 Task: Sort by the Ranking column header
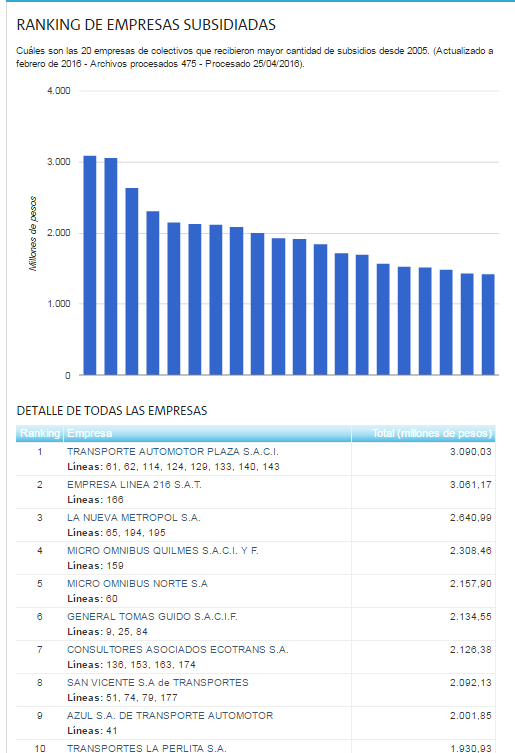coord(40,433)
